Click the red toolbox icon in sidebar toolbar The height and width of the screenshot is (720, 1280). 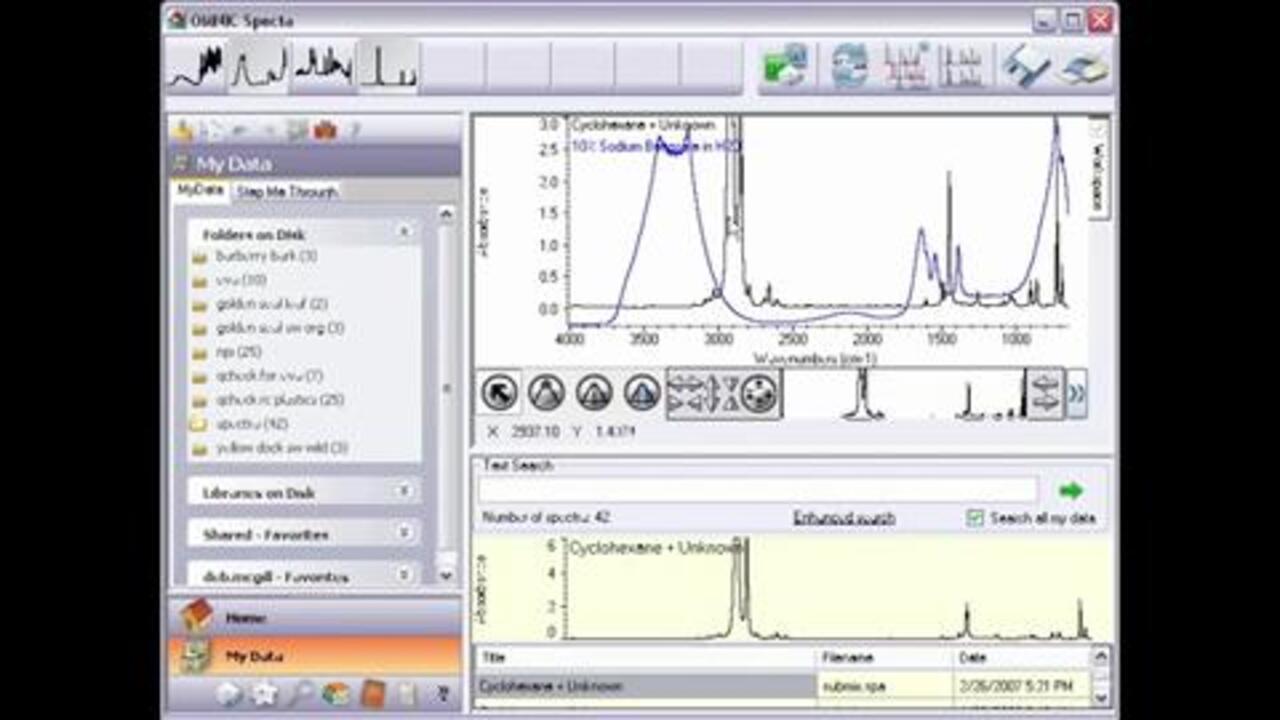click(324, 130)
